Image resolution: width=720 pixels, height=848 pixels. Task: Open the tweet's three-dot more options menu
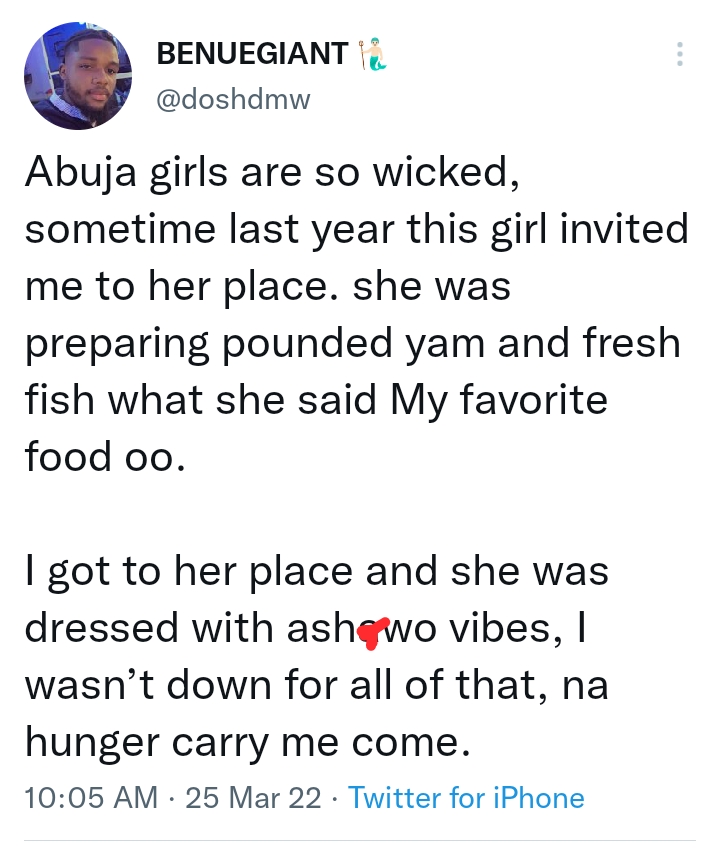[x=680, y=54]
